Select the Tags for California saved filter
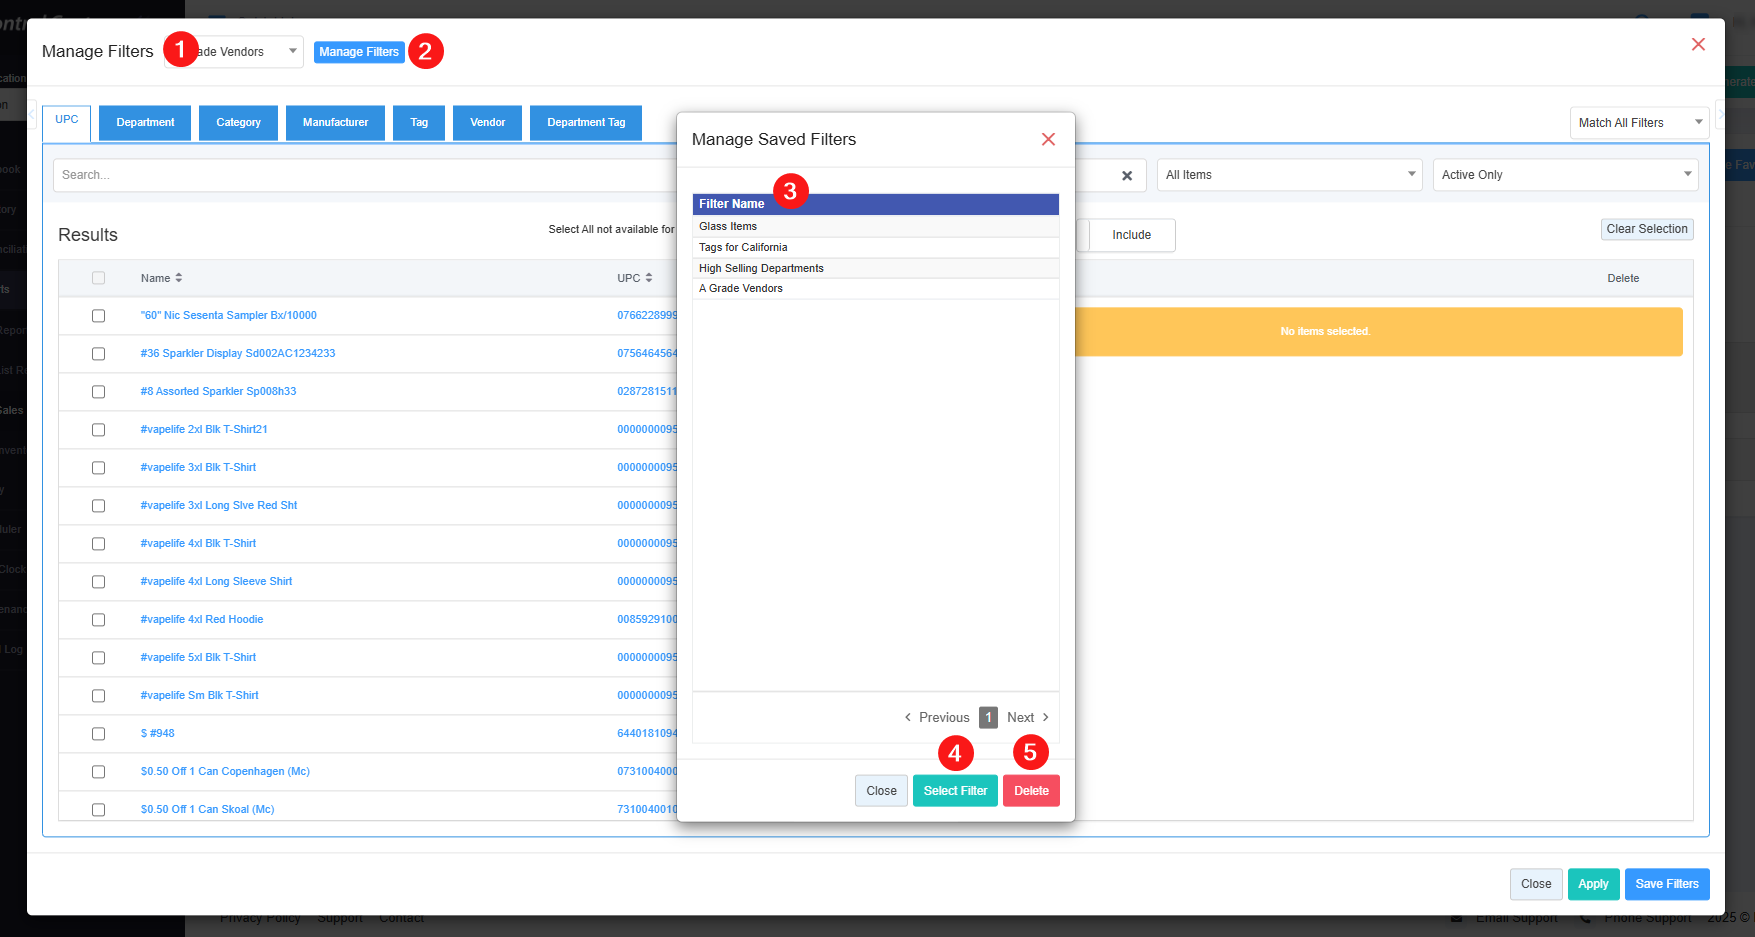Viewport: 1755px width, 937px height. [x=875, y=248]
